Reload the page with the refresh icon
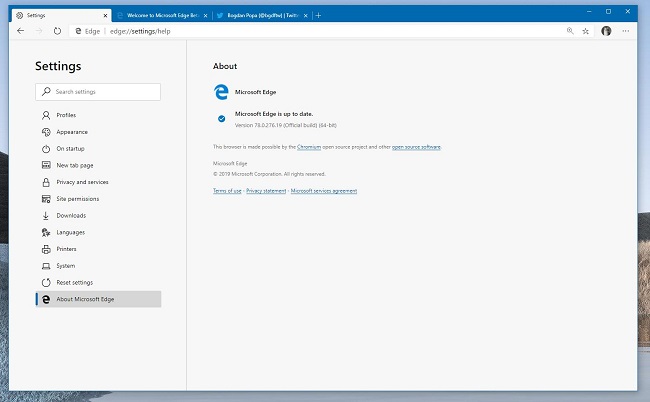 pos(57,31)
